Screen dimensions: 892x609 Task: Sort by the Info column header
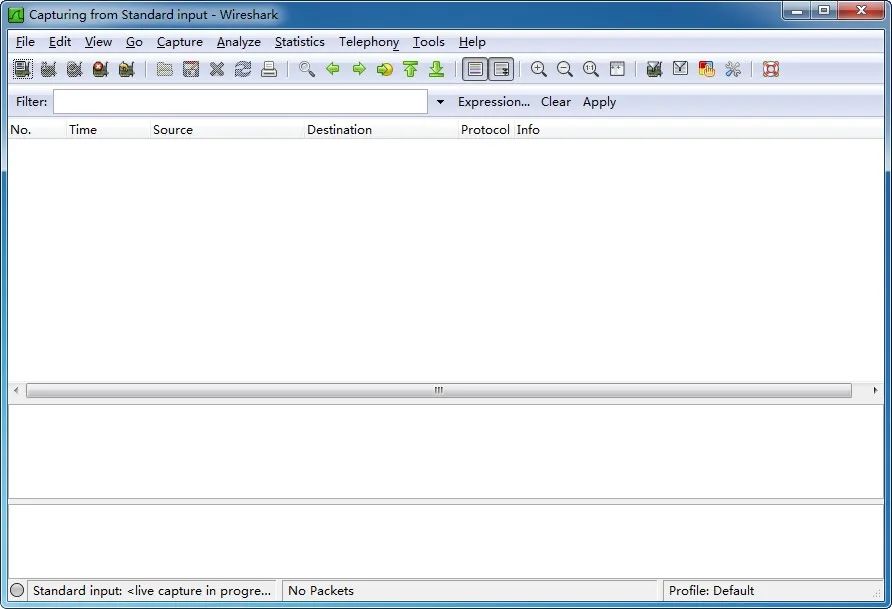(x=699, y=130)
